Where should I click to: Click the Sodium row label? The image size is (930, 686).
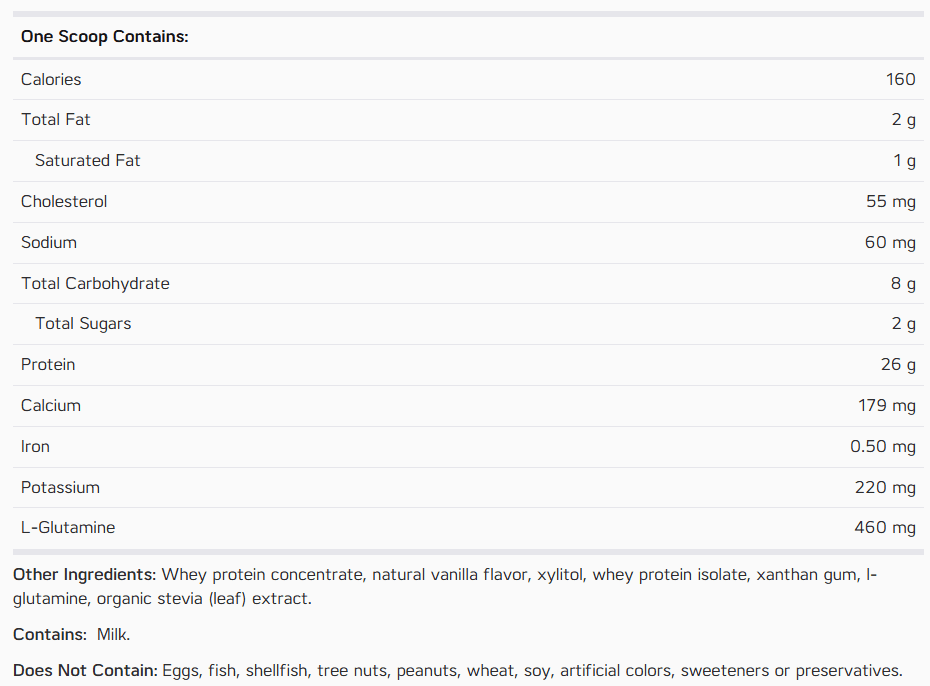tap(49, 243)
